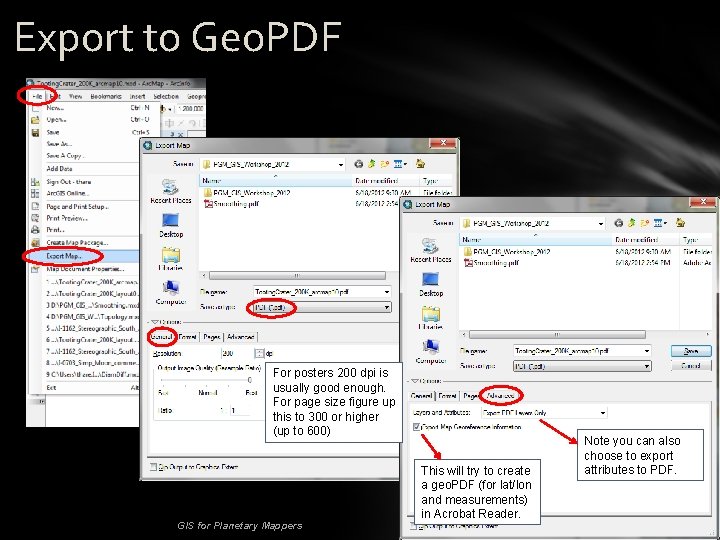Open the Views menu icon in behind Export dialog
Screen dimensions: 720x540
(400, 164)
